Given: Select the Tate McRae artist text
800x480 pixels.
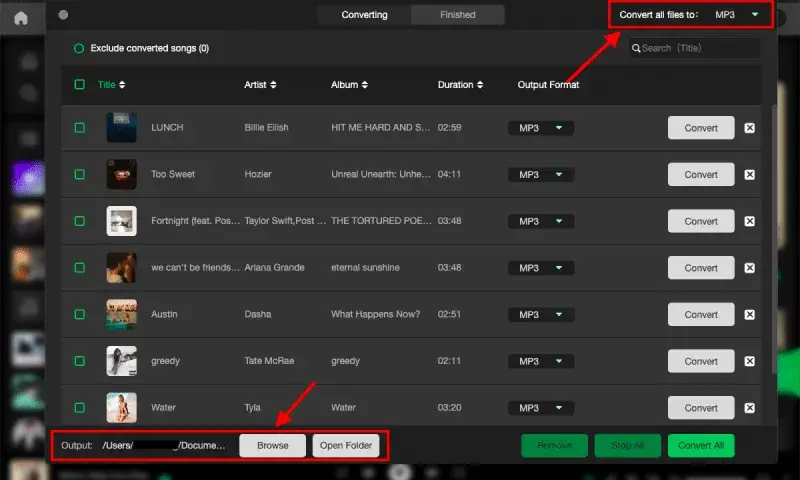Looking at the screenshot, I should click(x=269, y=361).
